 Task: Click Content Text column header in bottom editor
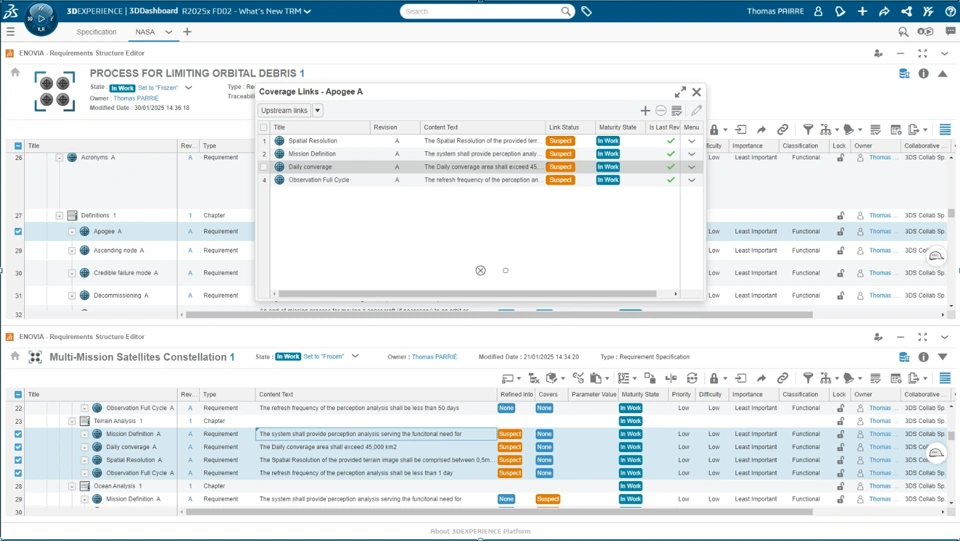[x=376, y=395]
